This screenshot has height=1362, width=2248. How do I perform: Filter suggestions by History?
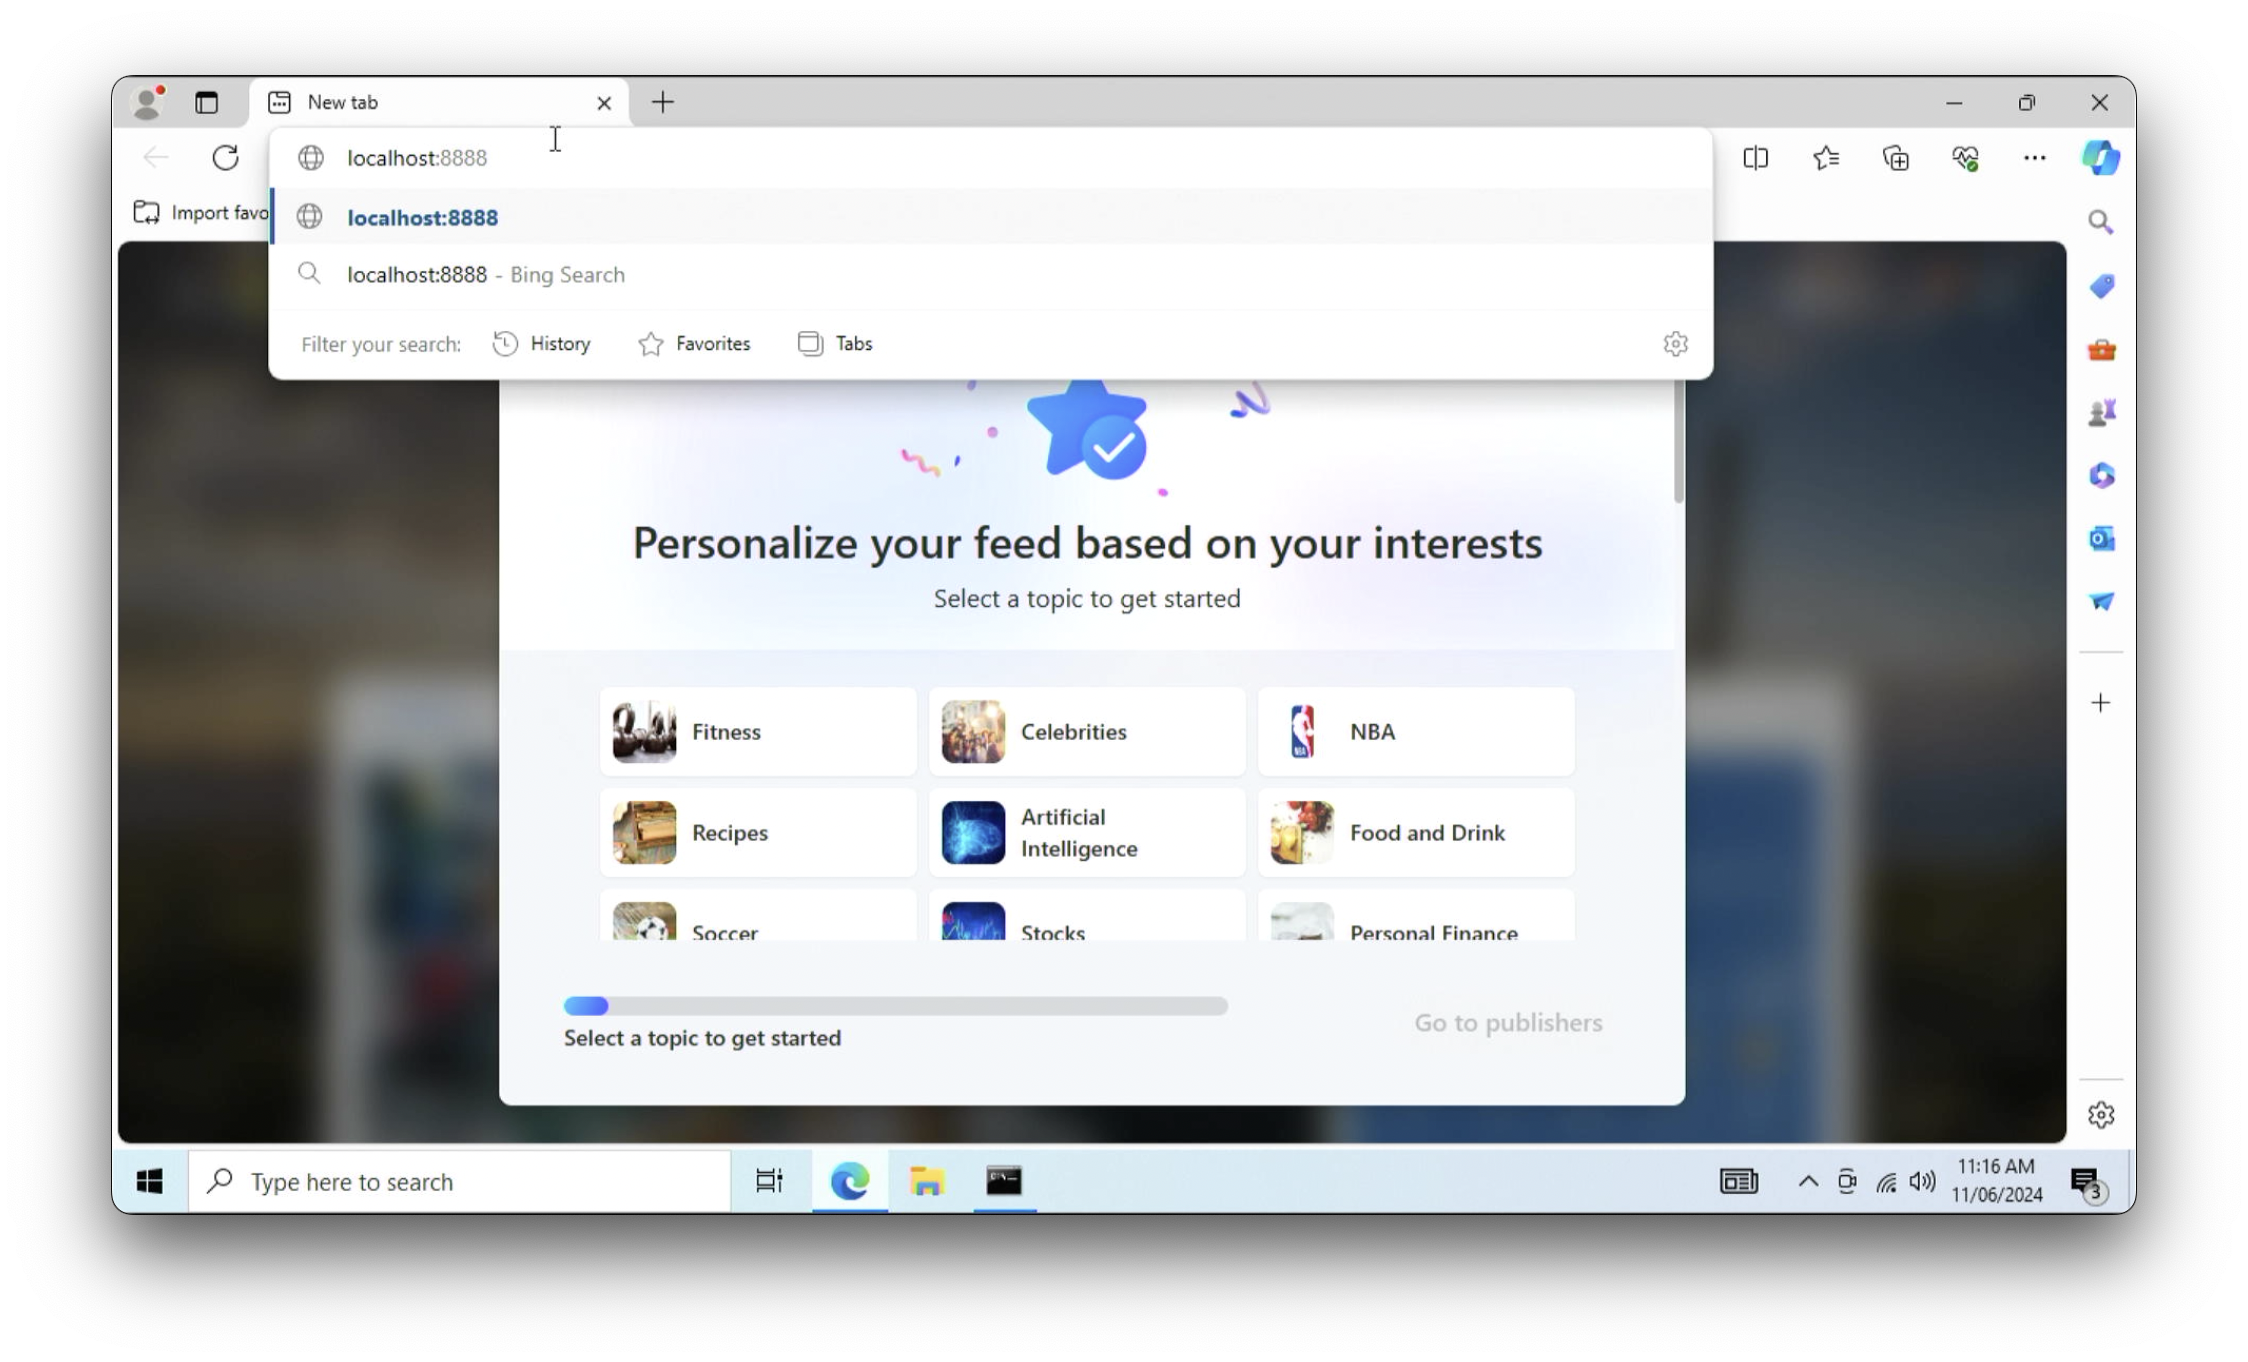point(543,344)
